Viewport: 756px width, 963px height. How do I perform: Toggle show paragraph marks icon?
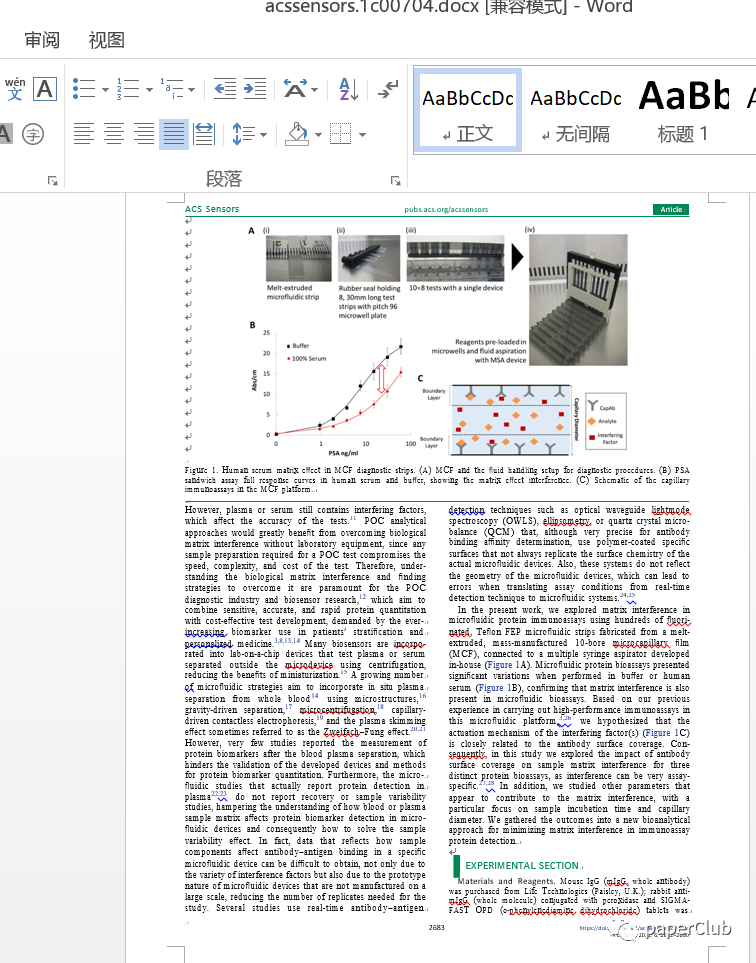coord(388,88)
